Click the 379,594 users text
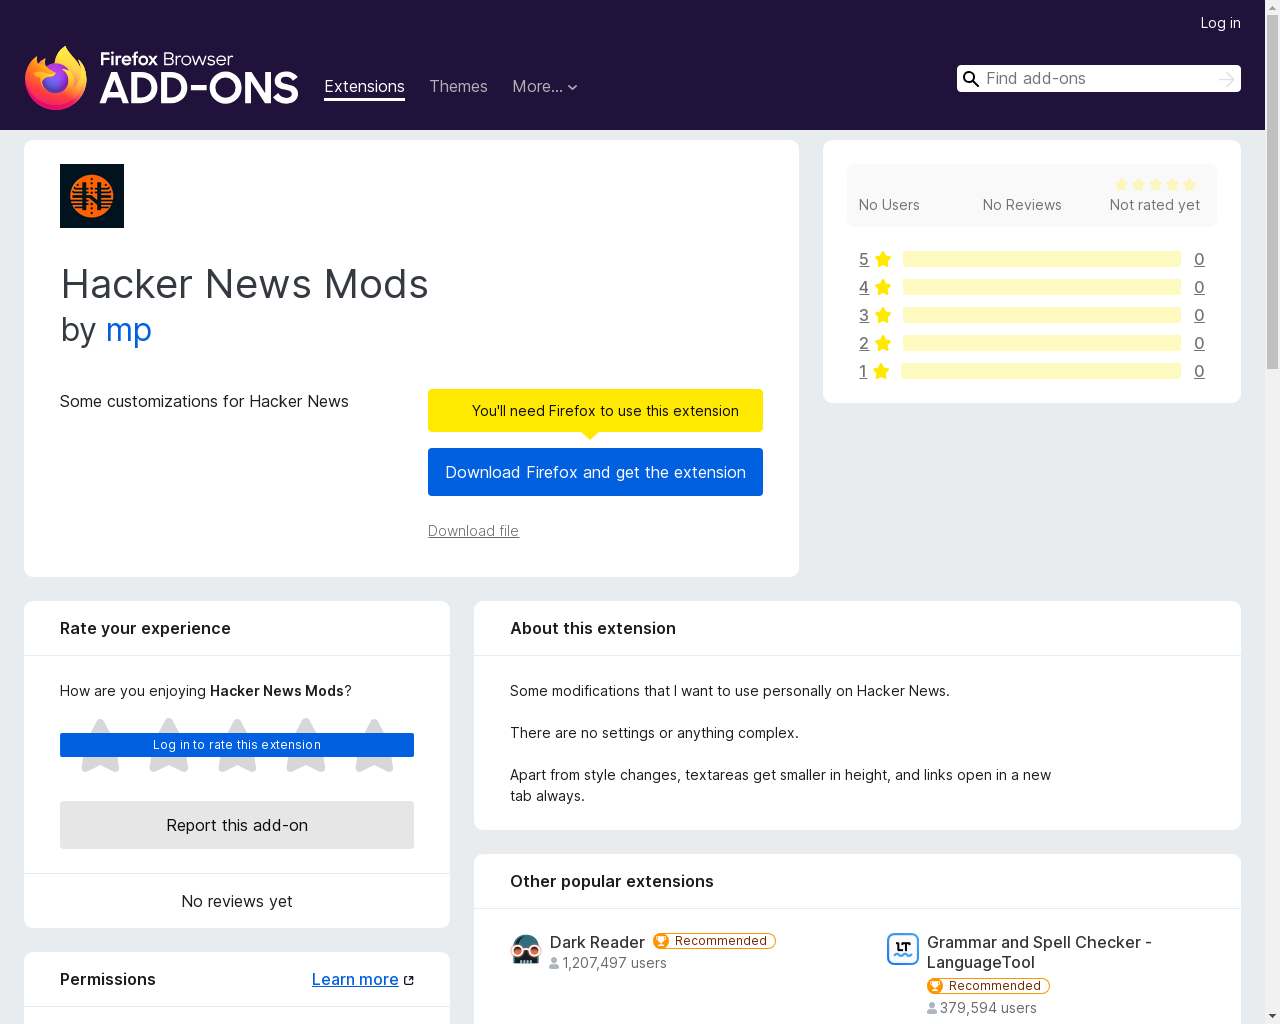This screenshot has width=1280, height=1024. [x=988, y=1008]
